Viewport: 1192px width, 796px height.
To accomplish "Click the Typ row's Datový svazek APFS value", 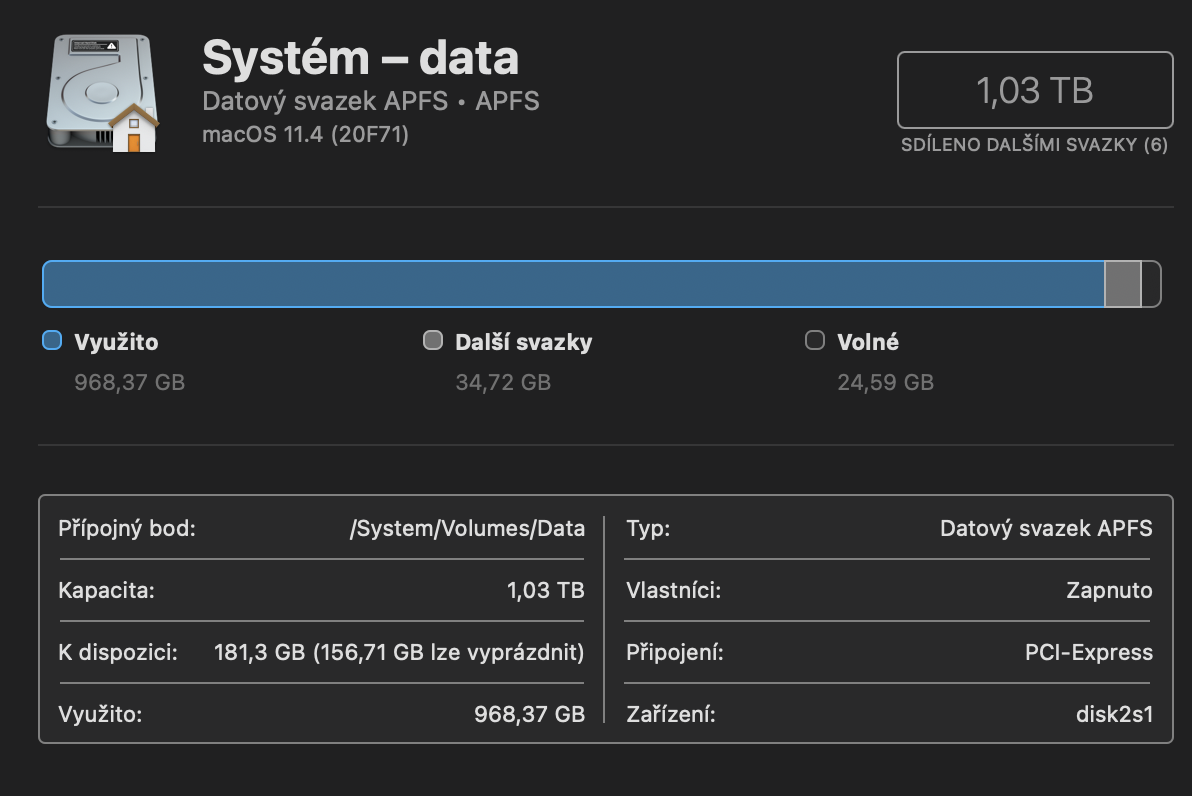I will click(1046, 528).
